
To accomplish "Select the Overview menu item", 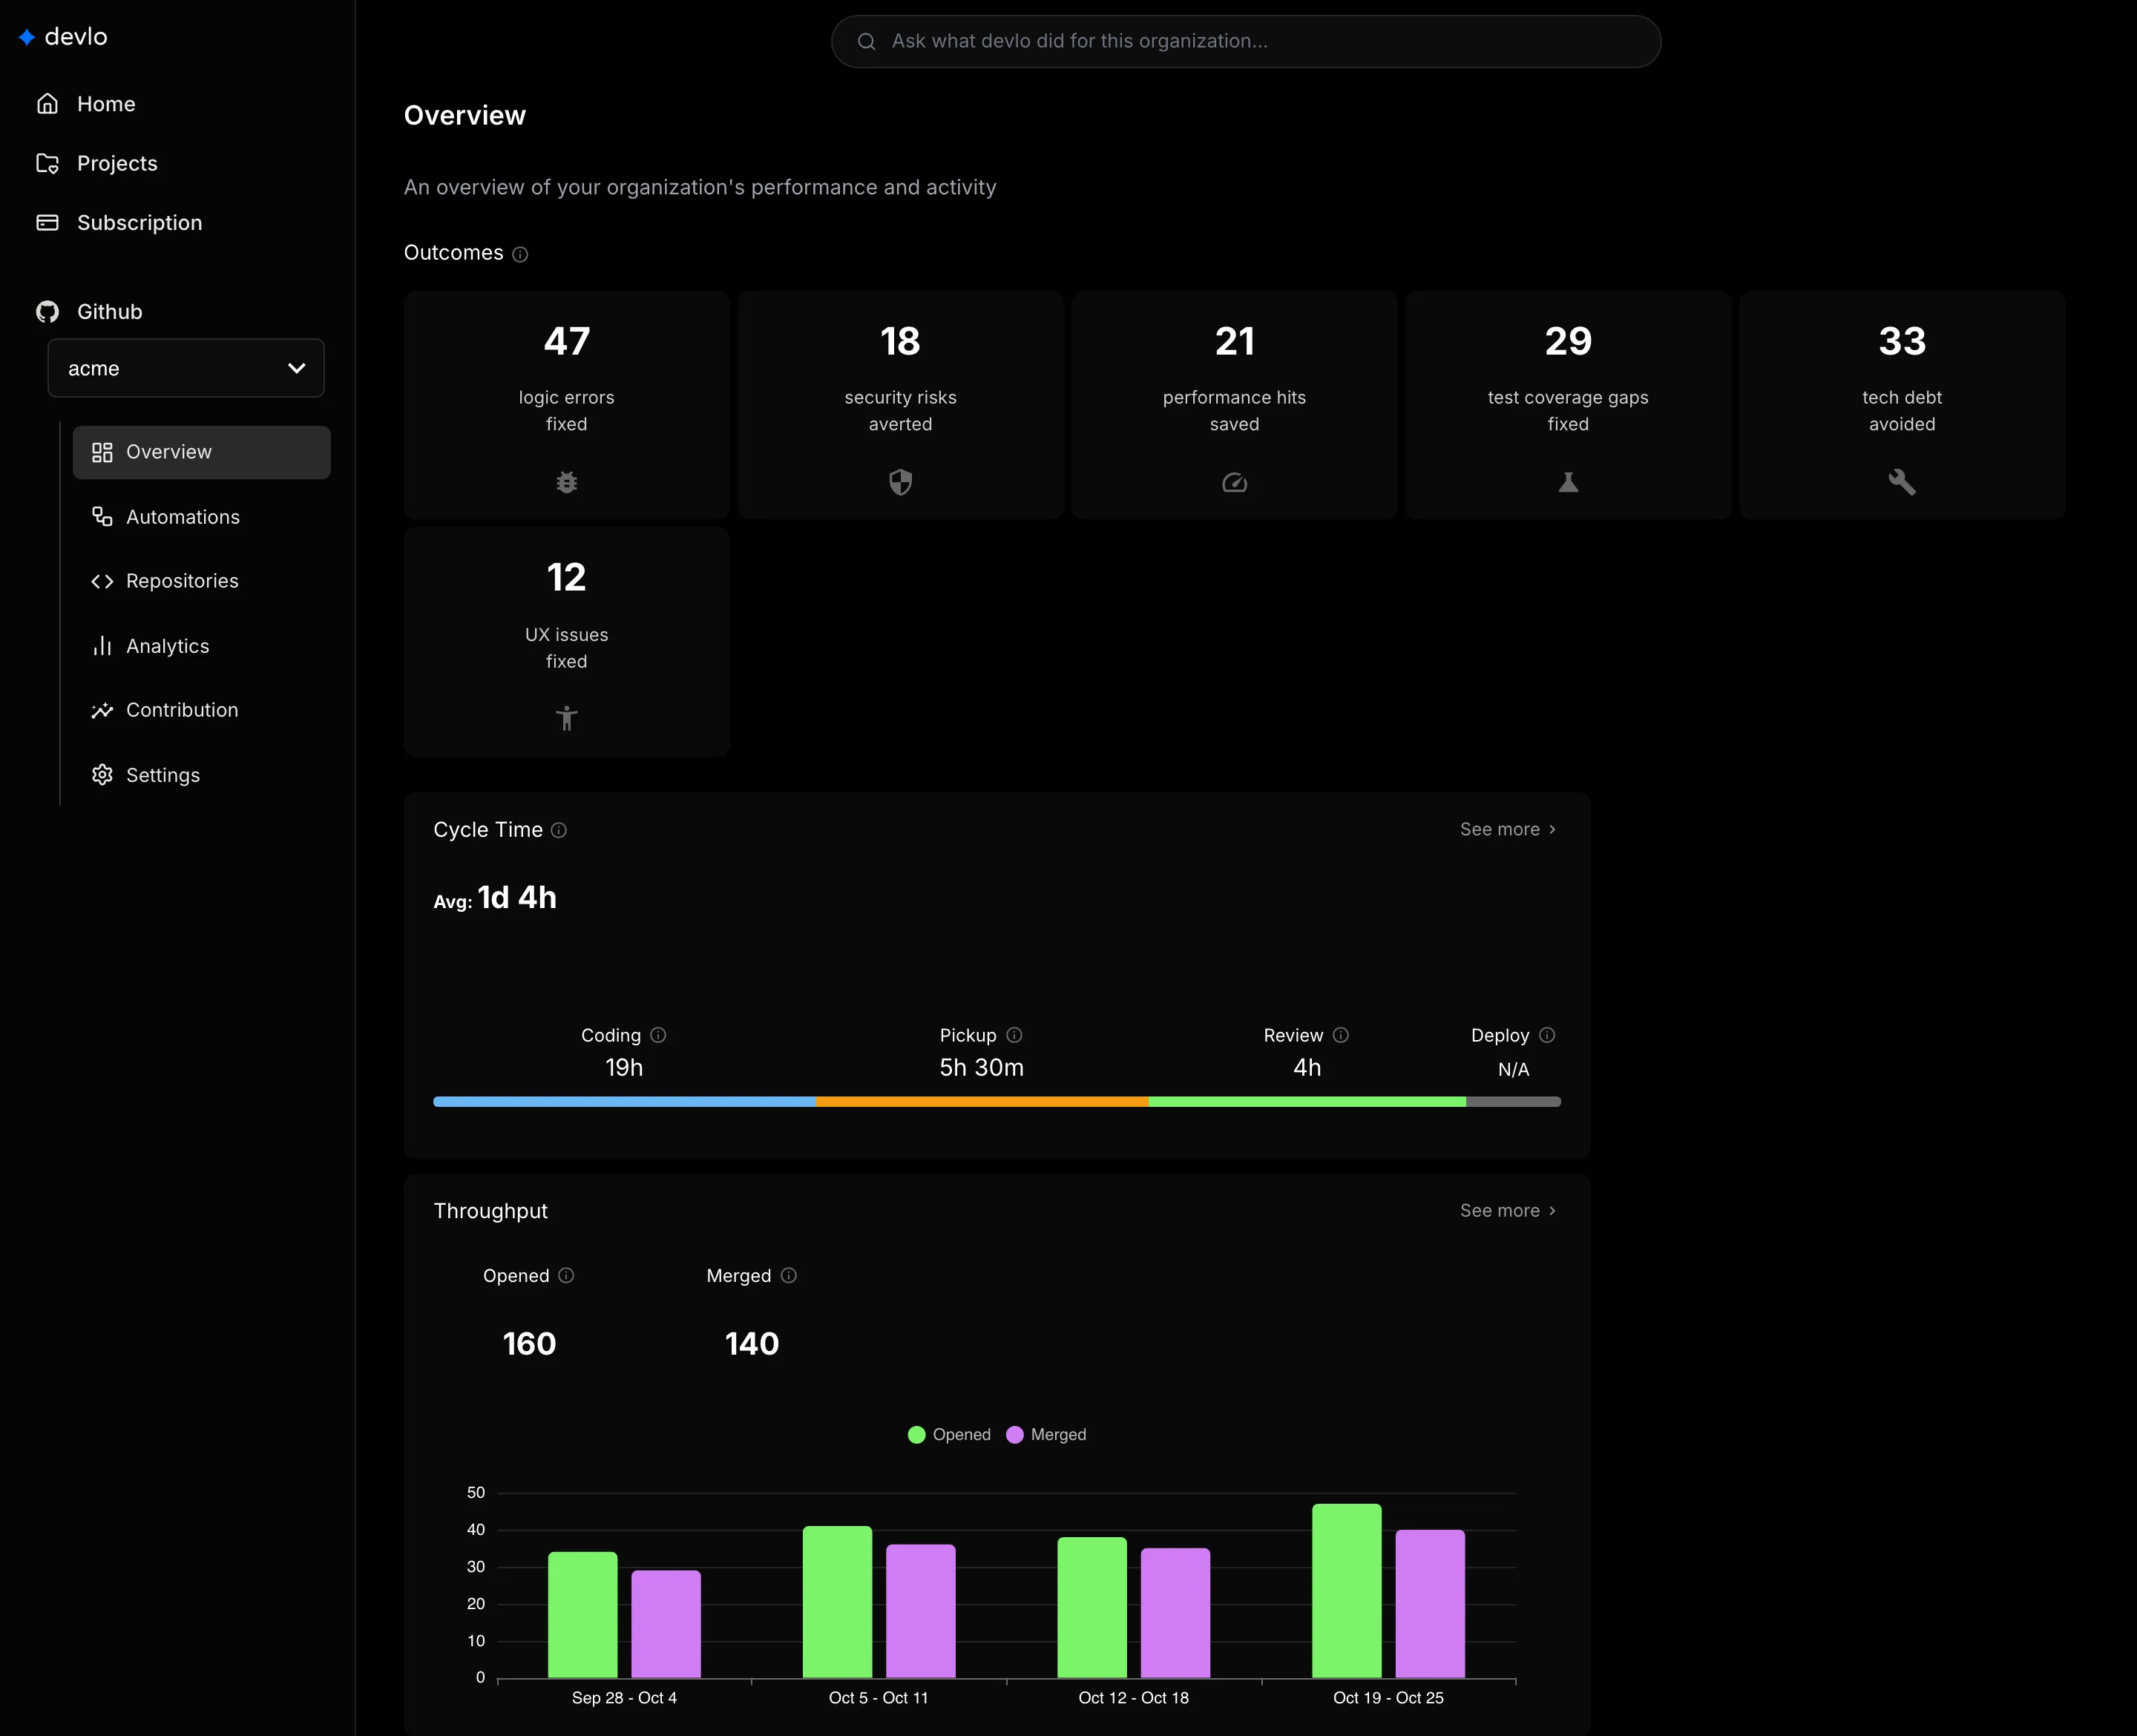I will 201,452.
